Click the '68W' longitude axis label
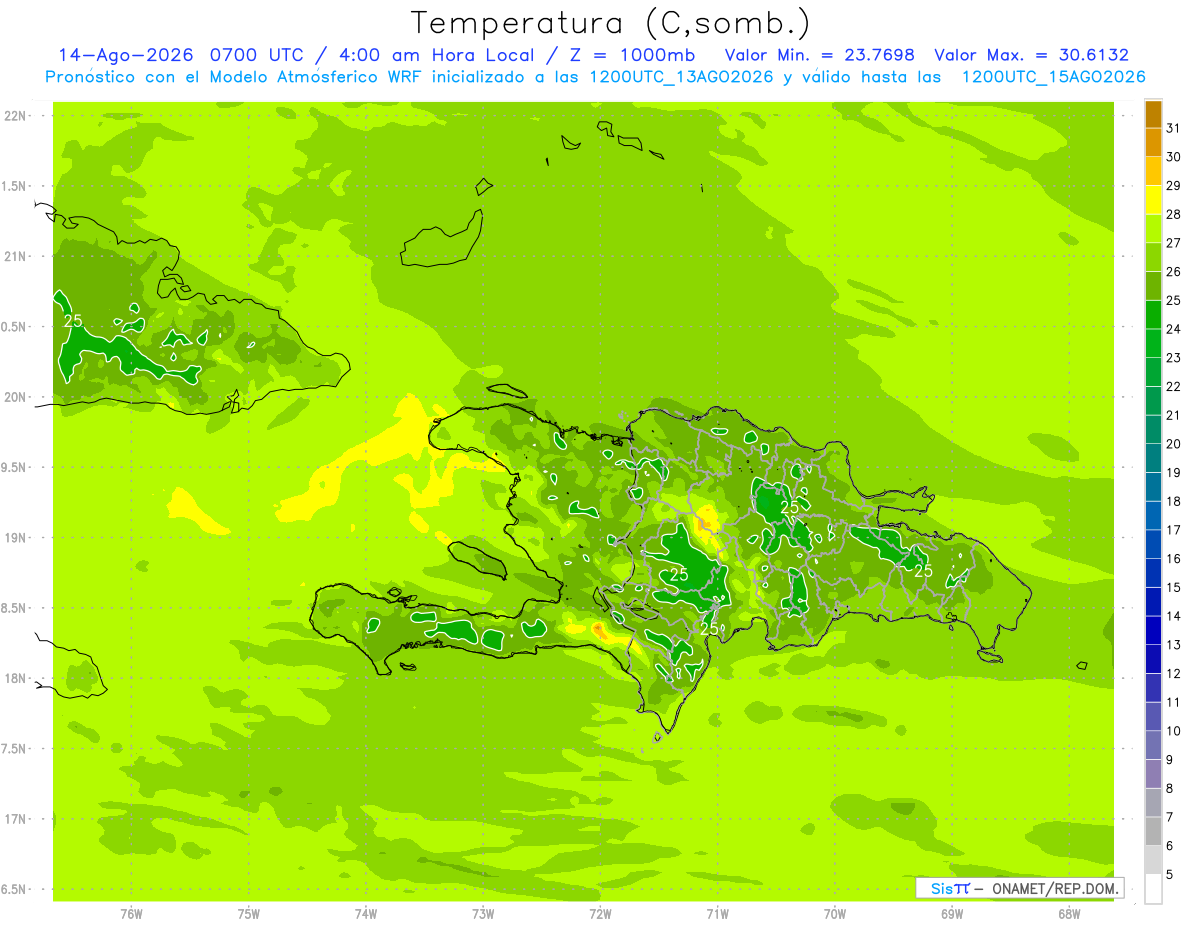Image resolution: width=1200 pixels, height=927 pixels. pos(1069,913)
